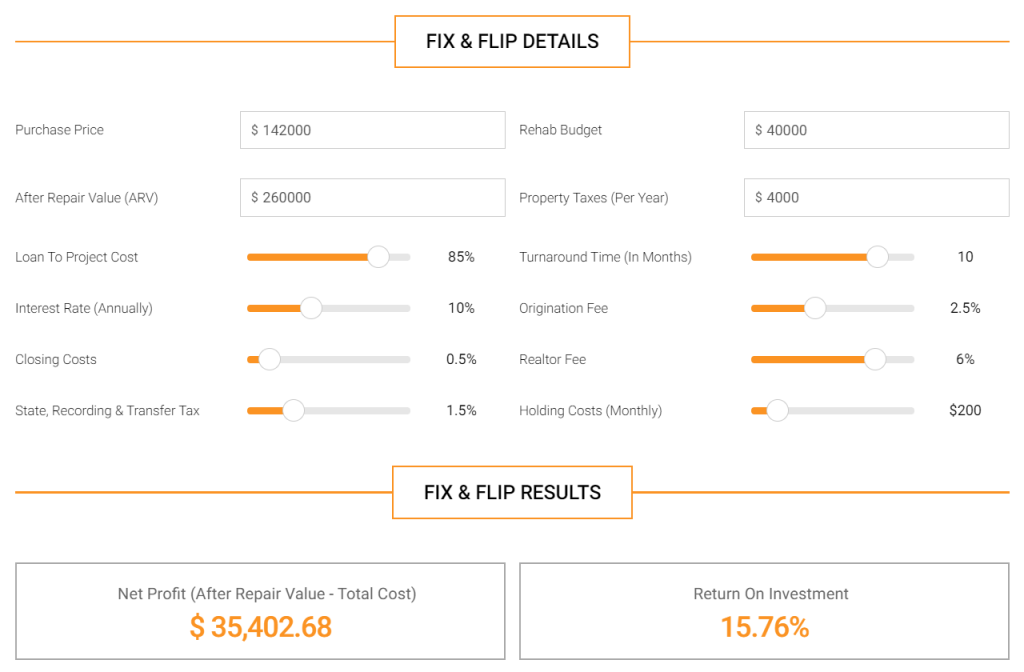Click the Fix & Flip Results heading box
Viewport: 1024px width, 672px height.
(512, 492)
